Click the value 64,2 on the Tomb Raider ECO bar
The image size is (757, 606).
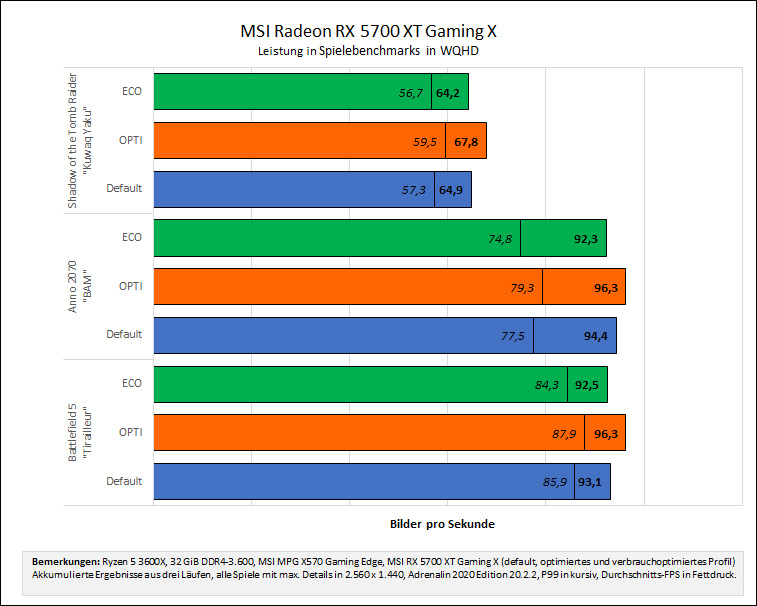pyautogui.click(x=448, y=93)
